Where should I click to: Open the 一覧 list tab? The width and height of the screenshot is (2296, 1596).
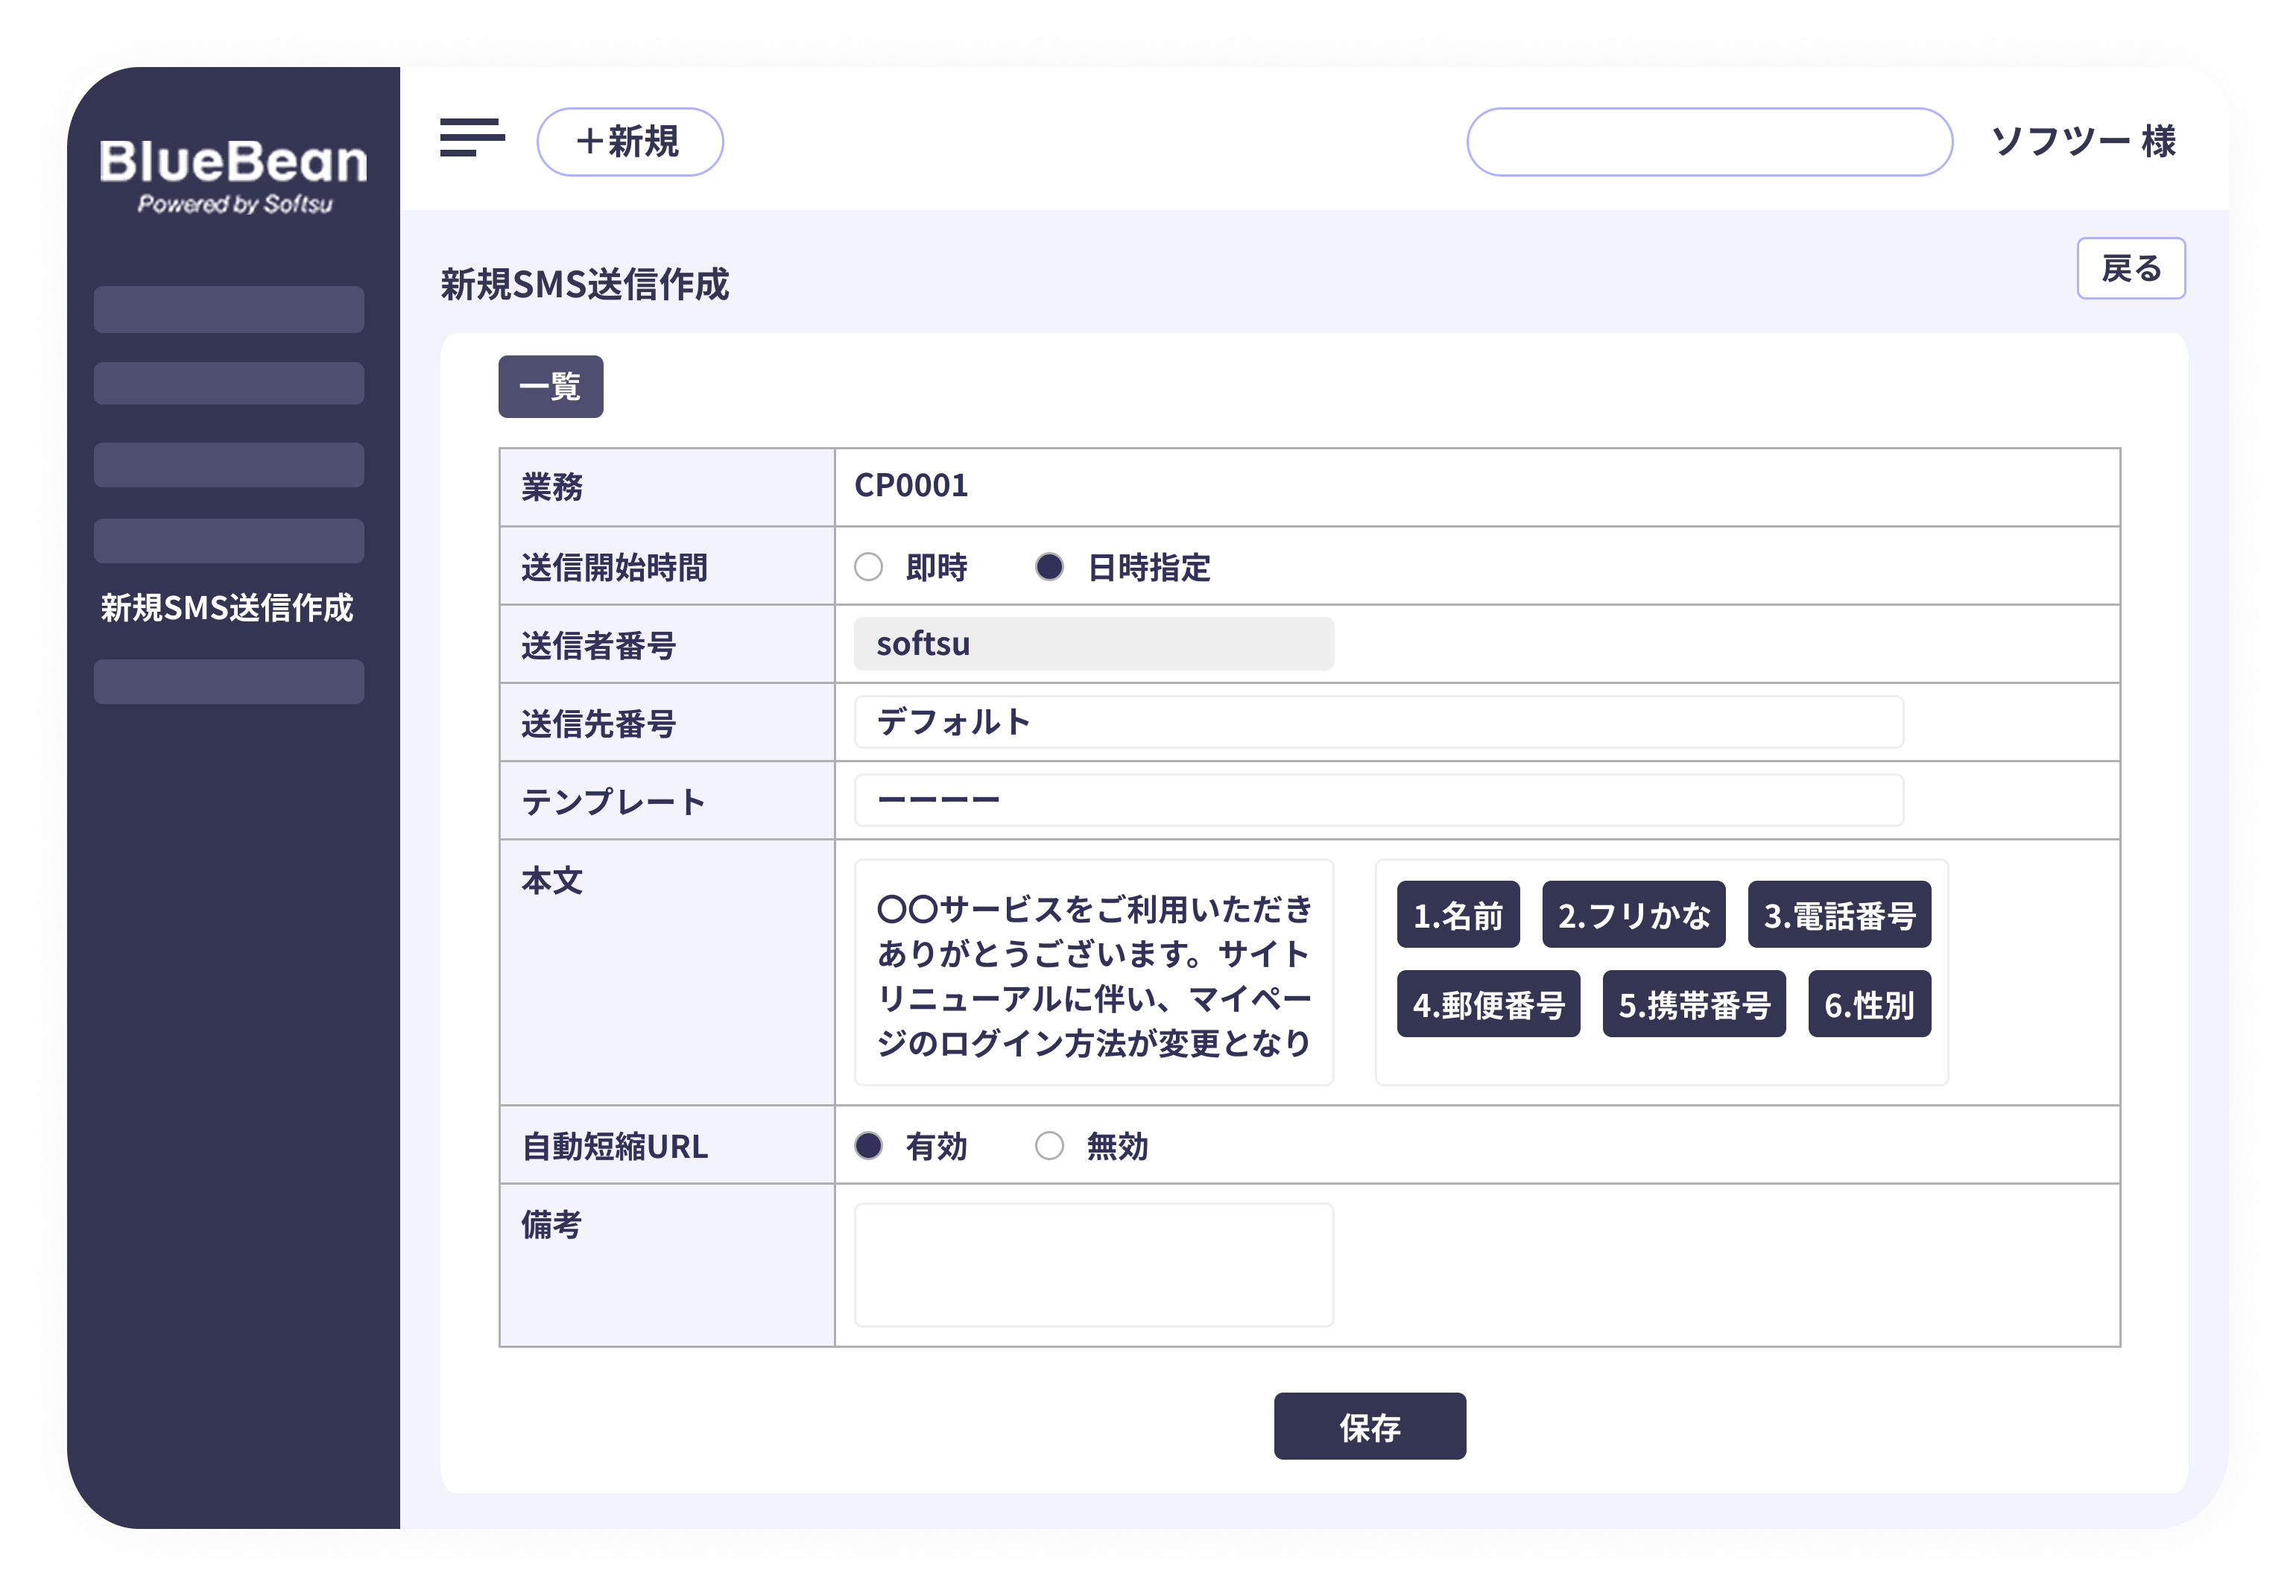550,386
